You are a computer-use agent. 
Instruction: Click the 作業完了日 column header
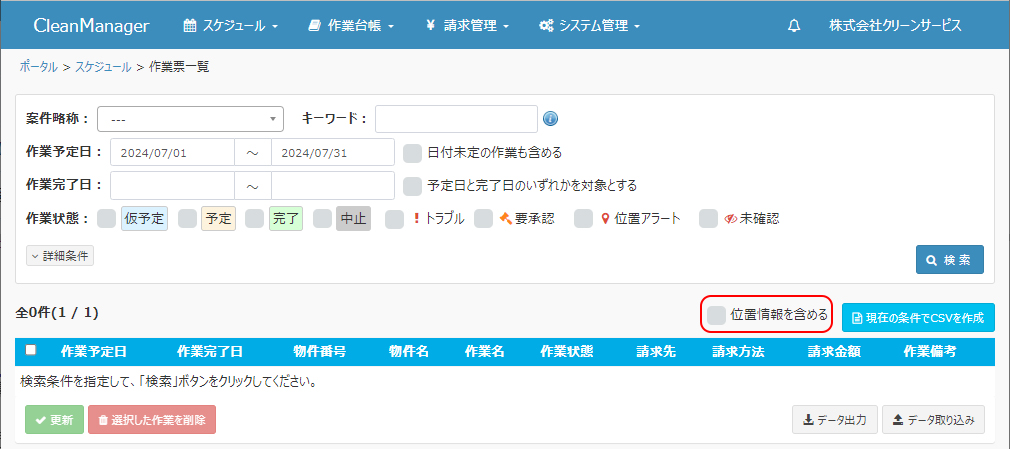[x=209, y=352]
